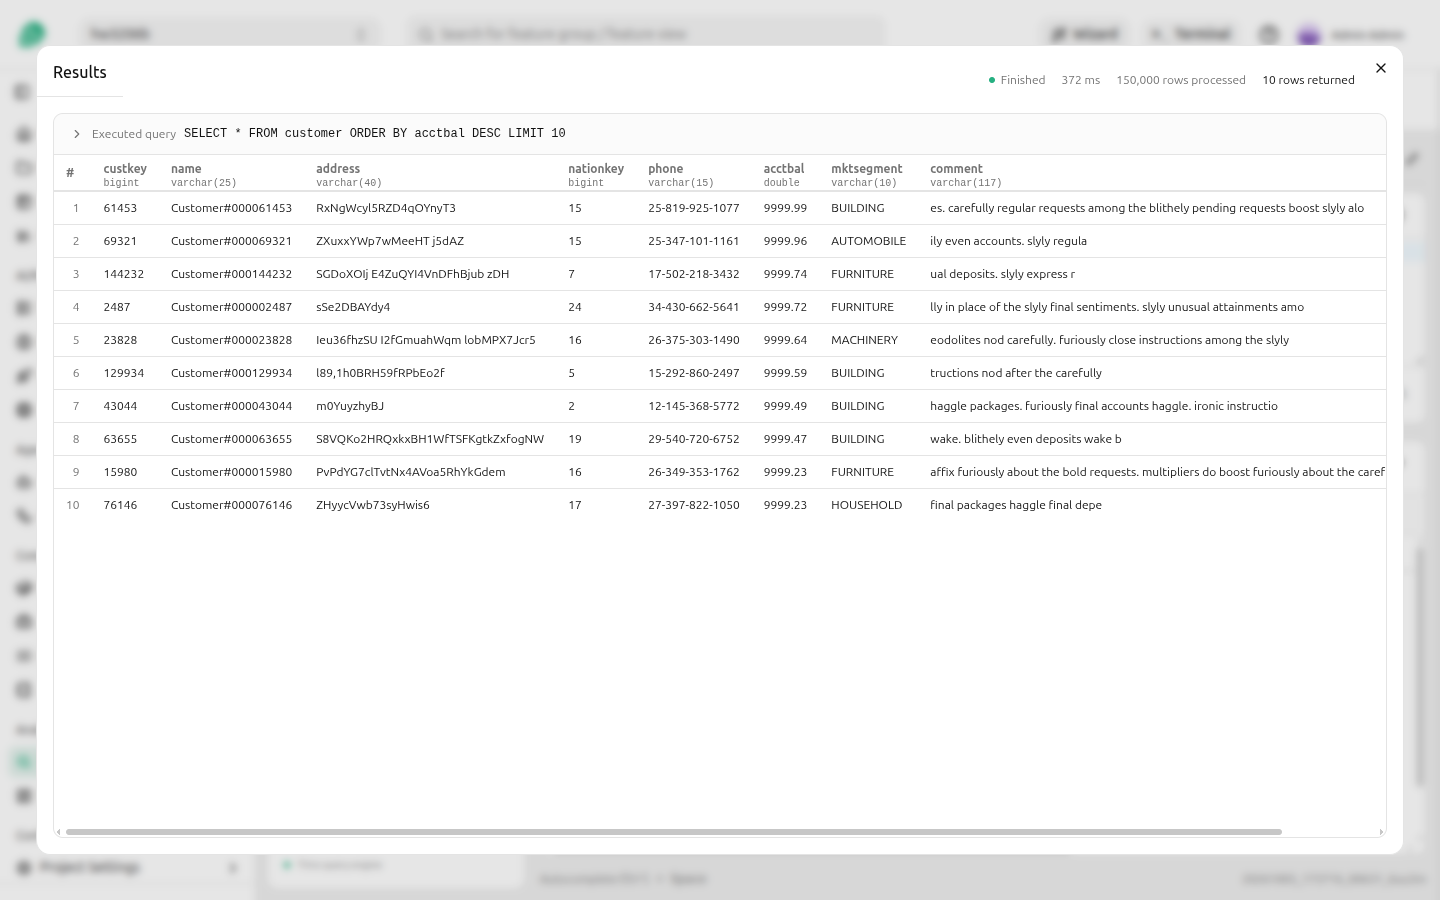Click the nationkey column header
Screen dimensions: 1440x900
(596, 175)
